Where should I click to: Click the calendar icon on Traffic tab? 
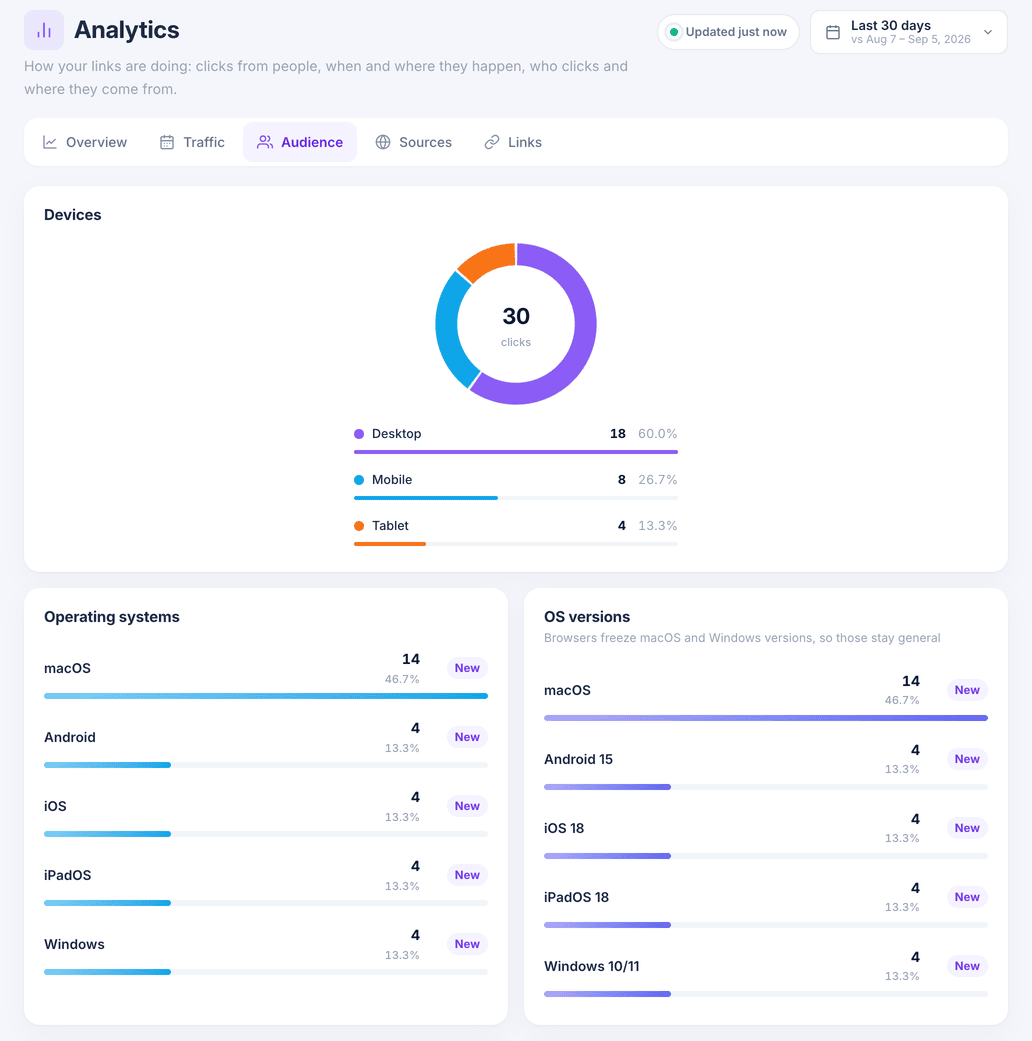167,142
